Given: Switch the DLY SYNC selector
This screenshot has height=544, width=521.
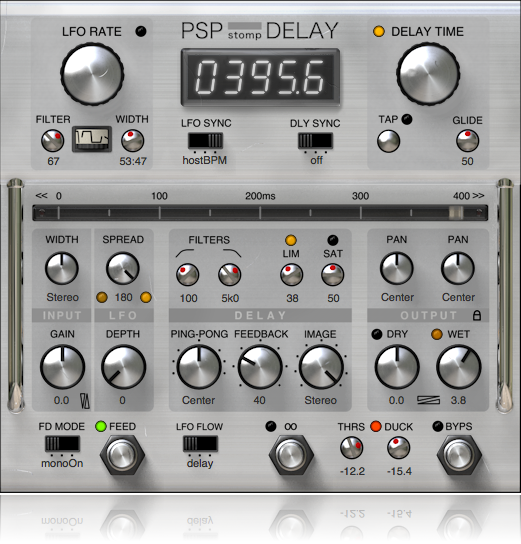Looking at the screenshot, I should click(315, 141).
